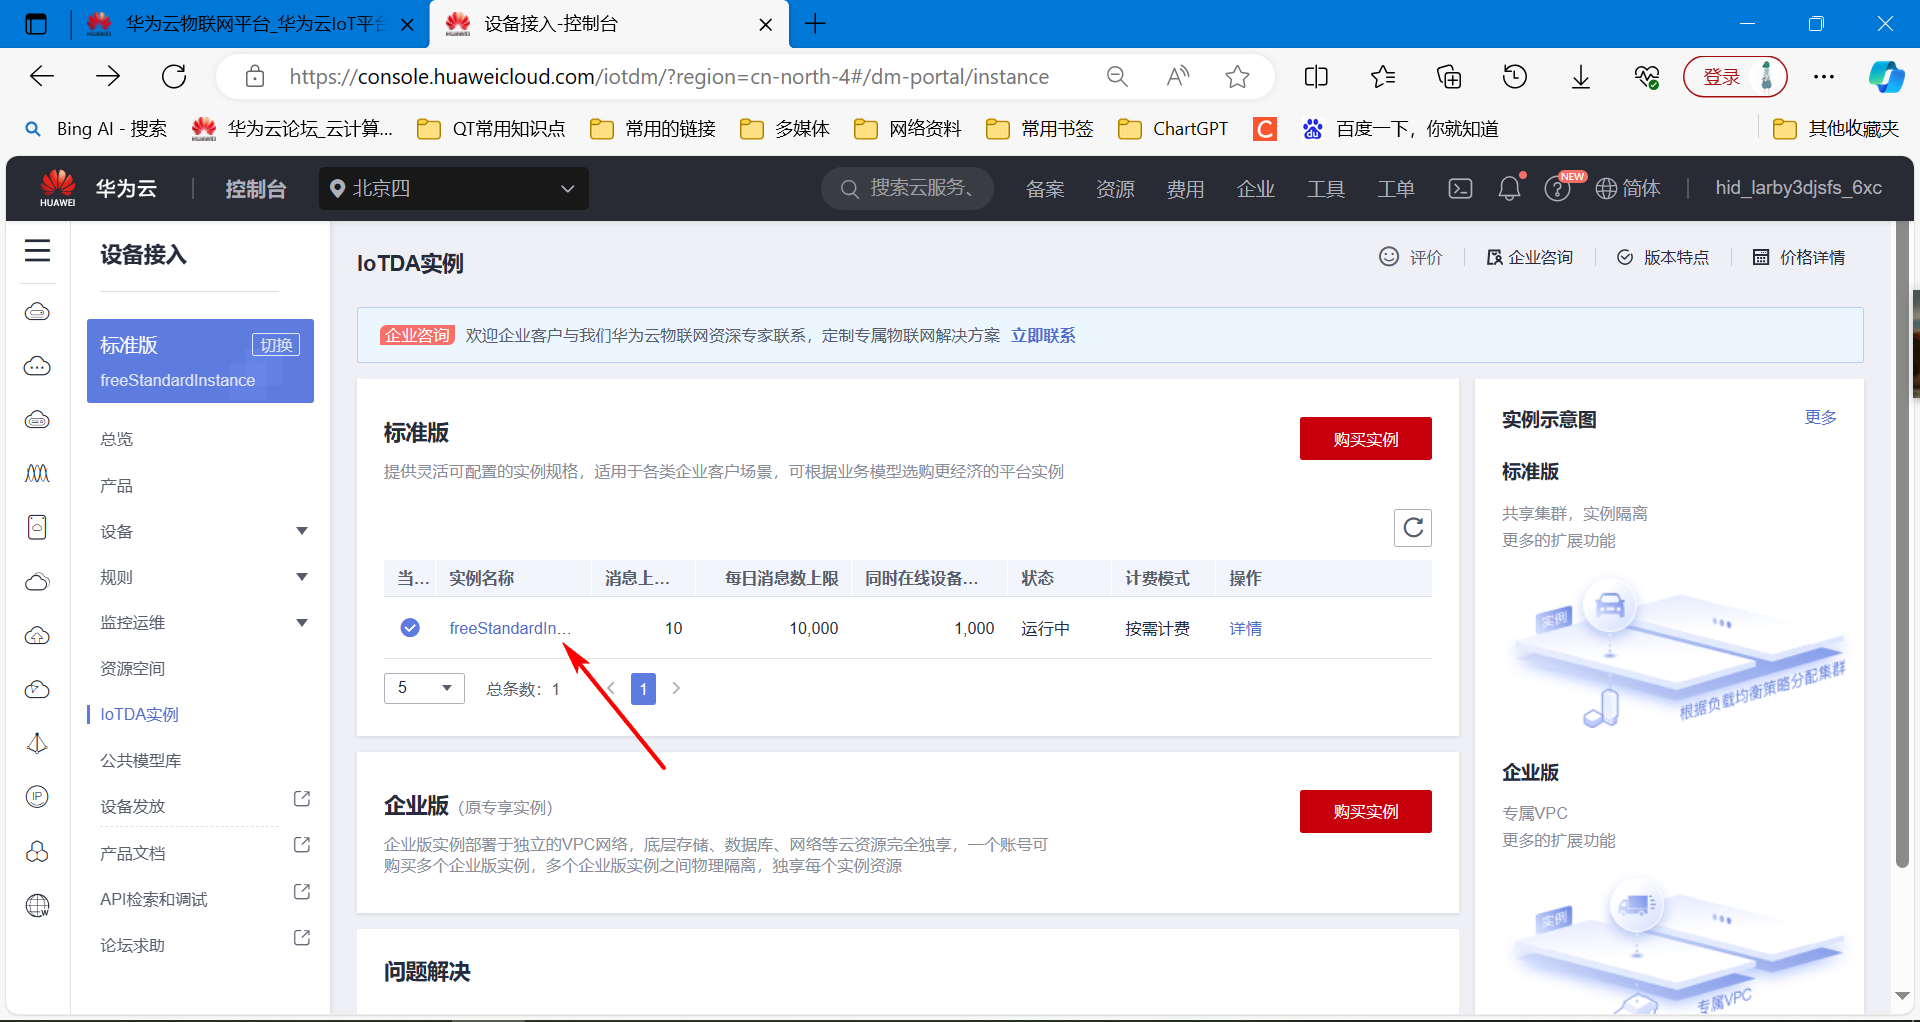Open the 费用 top navigation item
This screenshot has height=1022, width=1920.
[x=1185, y=188]
